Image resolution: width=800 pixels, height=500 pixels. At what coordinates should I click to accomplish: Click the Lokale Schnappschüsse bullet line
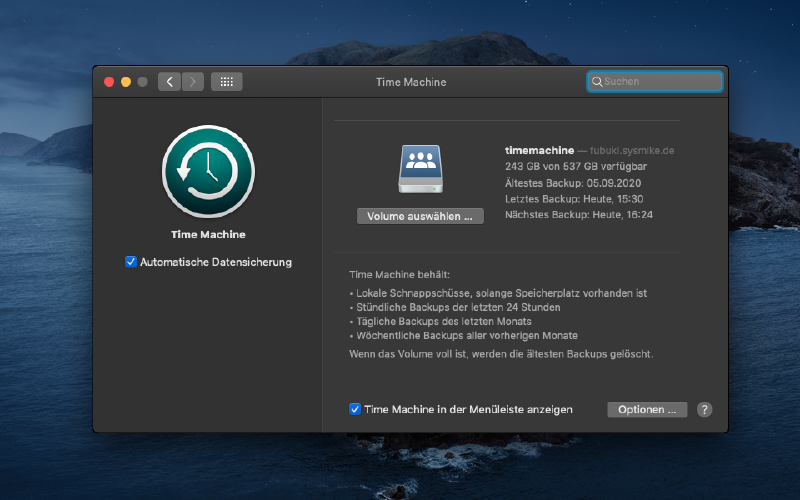pos(498,293)
